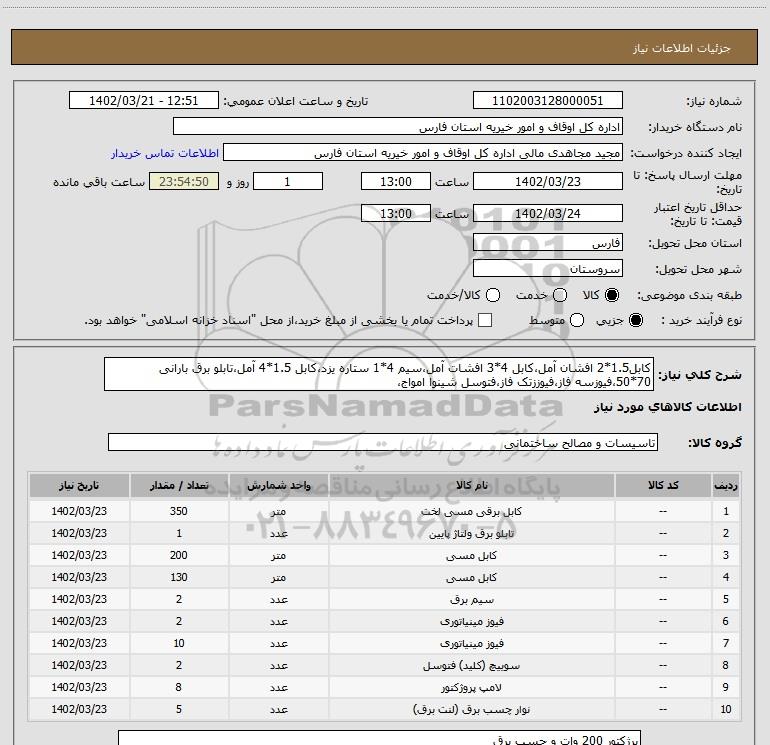Click the price validity hour 13:00 field
Image resolution: width=770 pixels, height=745 pixels.
(x=396, y=213)
